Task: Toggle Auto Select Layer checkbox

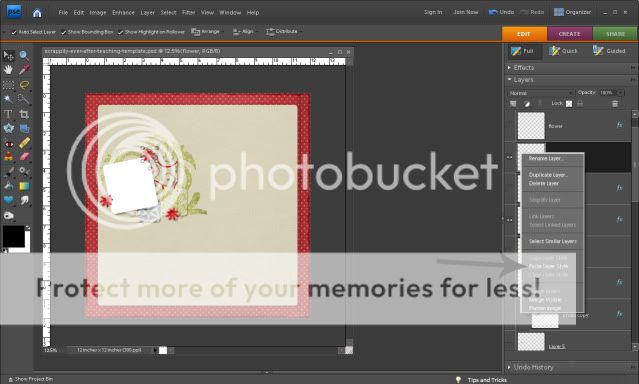Action: (14, 32)
